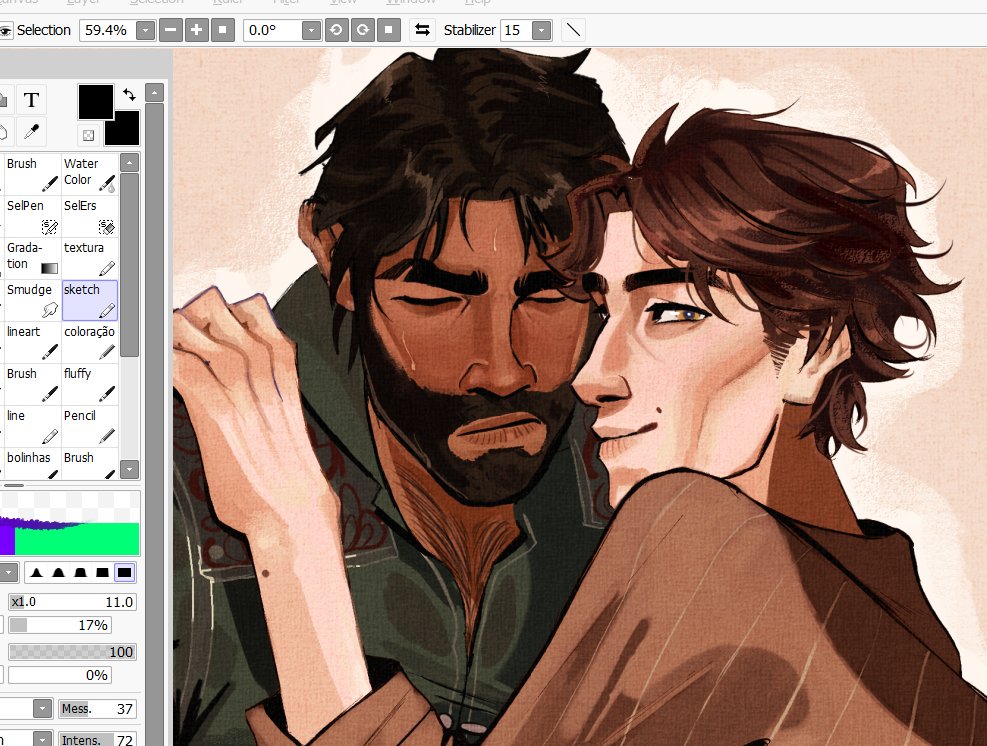The image size is (987, 746).
Task: Rotate the canvas clockwise
Action: 363,30
